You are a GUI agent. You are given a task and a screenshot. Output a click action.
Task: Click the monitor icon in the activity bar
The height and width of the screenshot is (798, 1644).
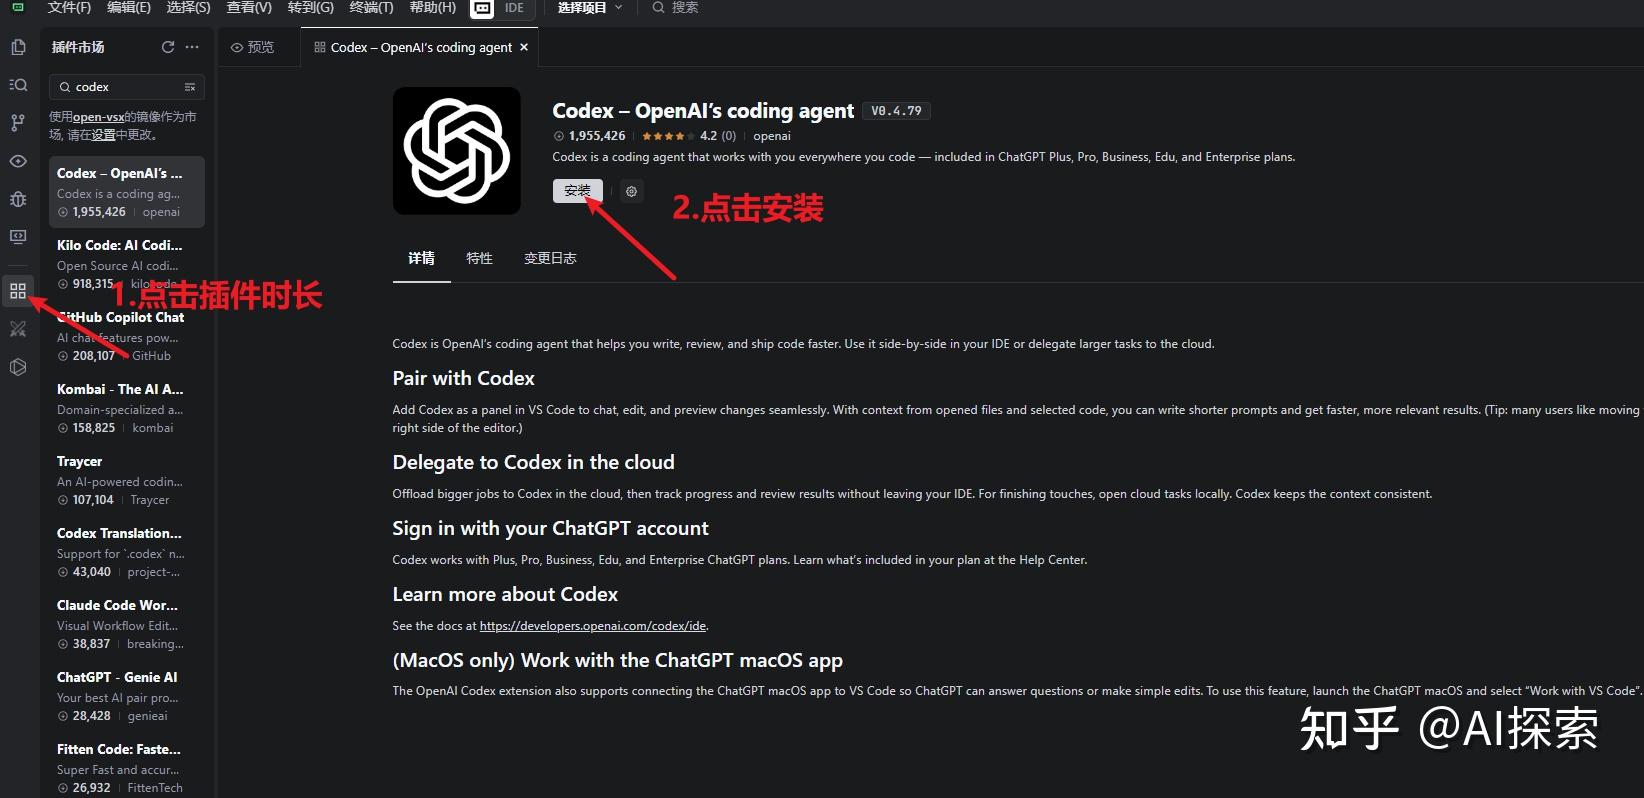click(18, 237)
